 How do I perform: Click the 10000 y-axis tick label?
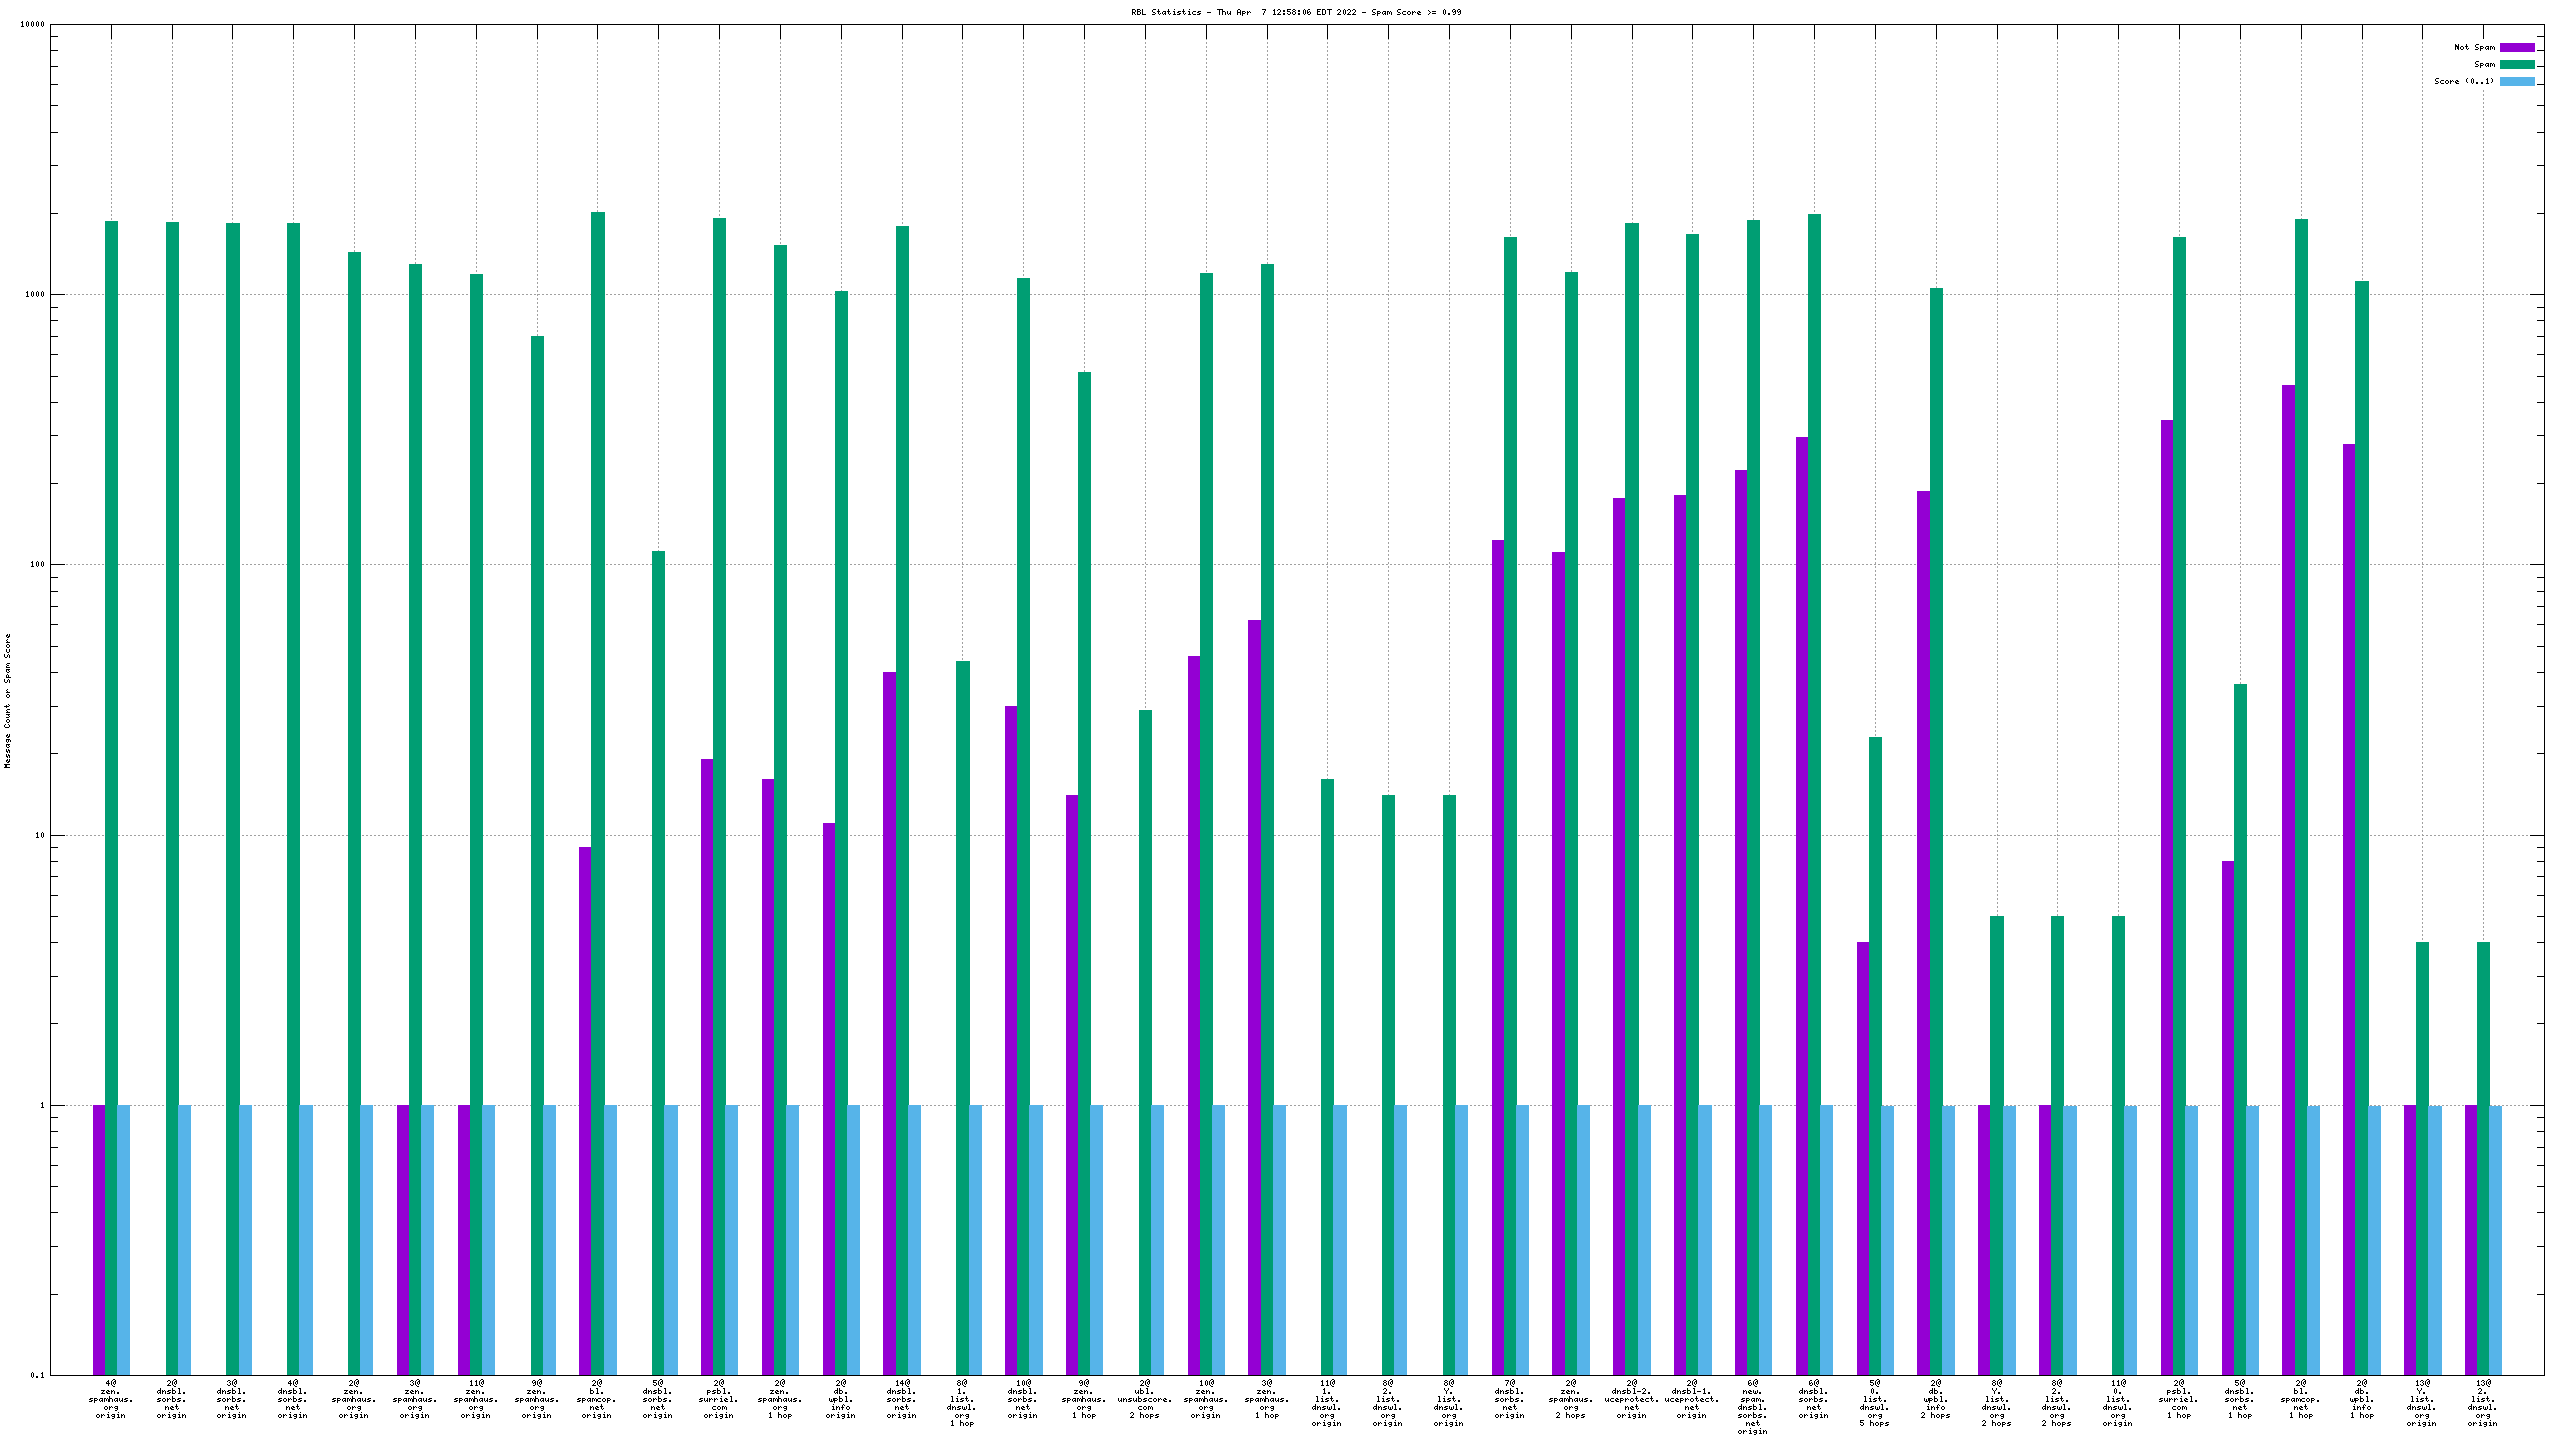tap(33, 24)
